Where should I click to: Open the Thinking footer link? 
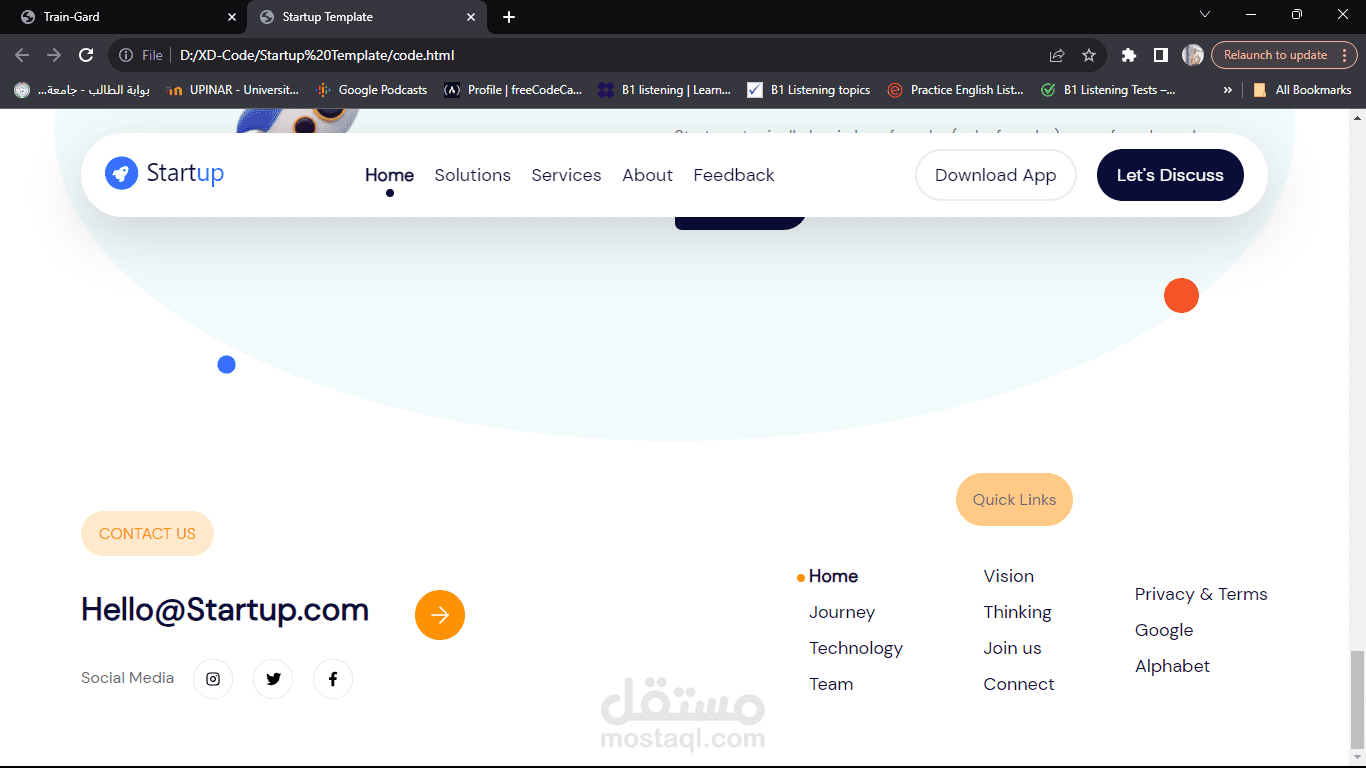tap(1017, 612)
